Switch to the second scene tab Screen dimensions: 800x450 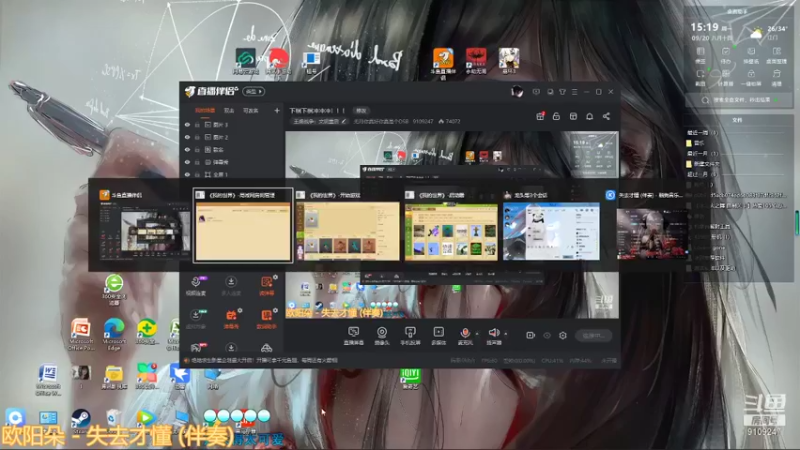pos(229,110)
